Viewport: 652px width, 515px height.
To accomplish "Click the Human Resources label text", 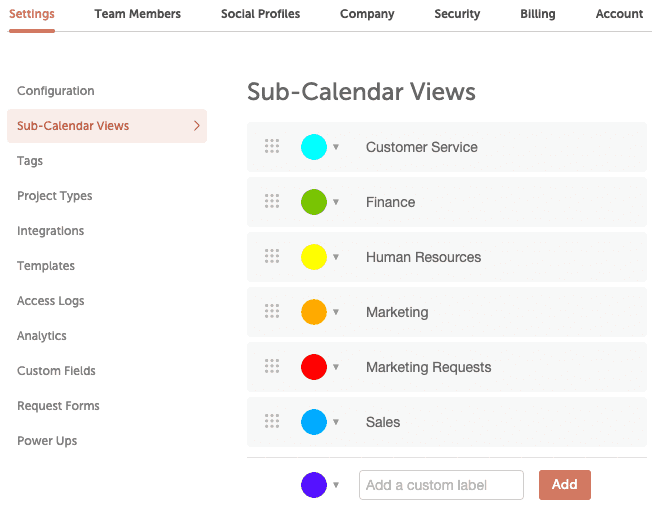I will point(423,257).
